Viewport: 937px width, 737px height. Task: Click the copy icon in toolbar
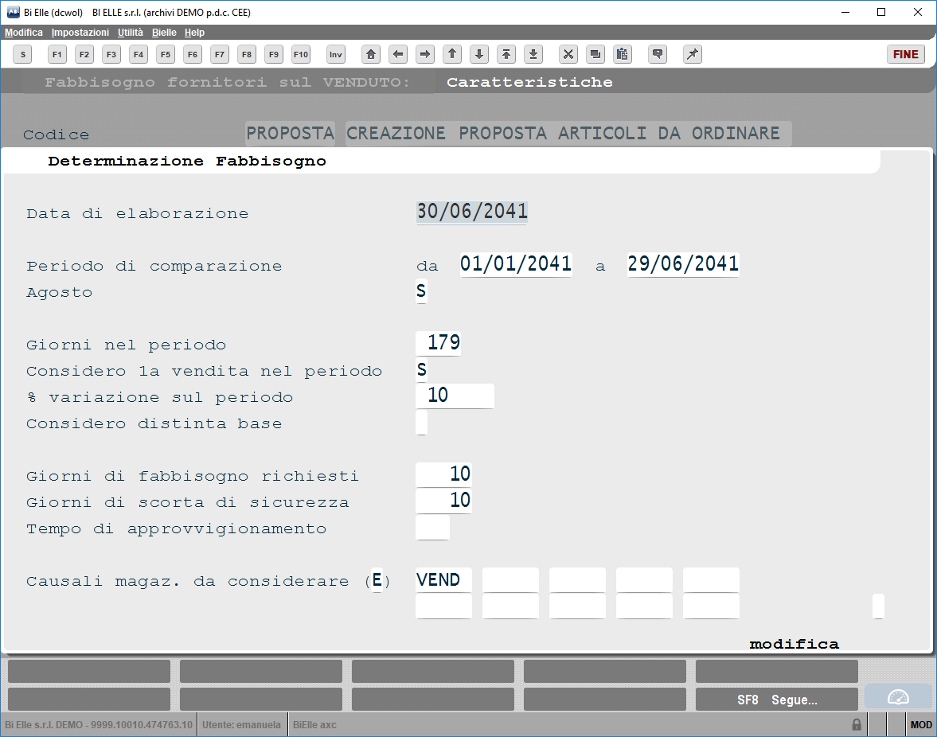click(x=595, y=54)
